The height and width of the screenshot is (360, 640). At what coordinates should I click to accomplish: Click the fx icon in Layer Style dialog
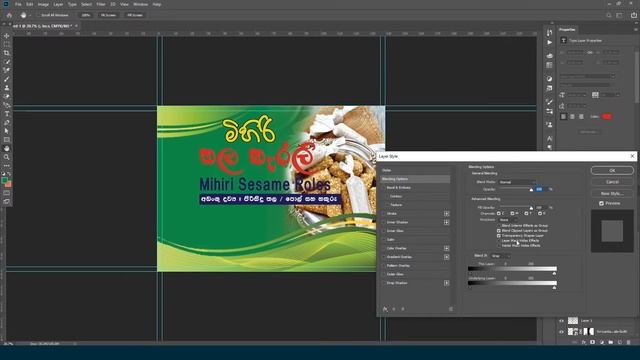[x=385, y=309]
